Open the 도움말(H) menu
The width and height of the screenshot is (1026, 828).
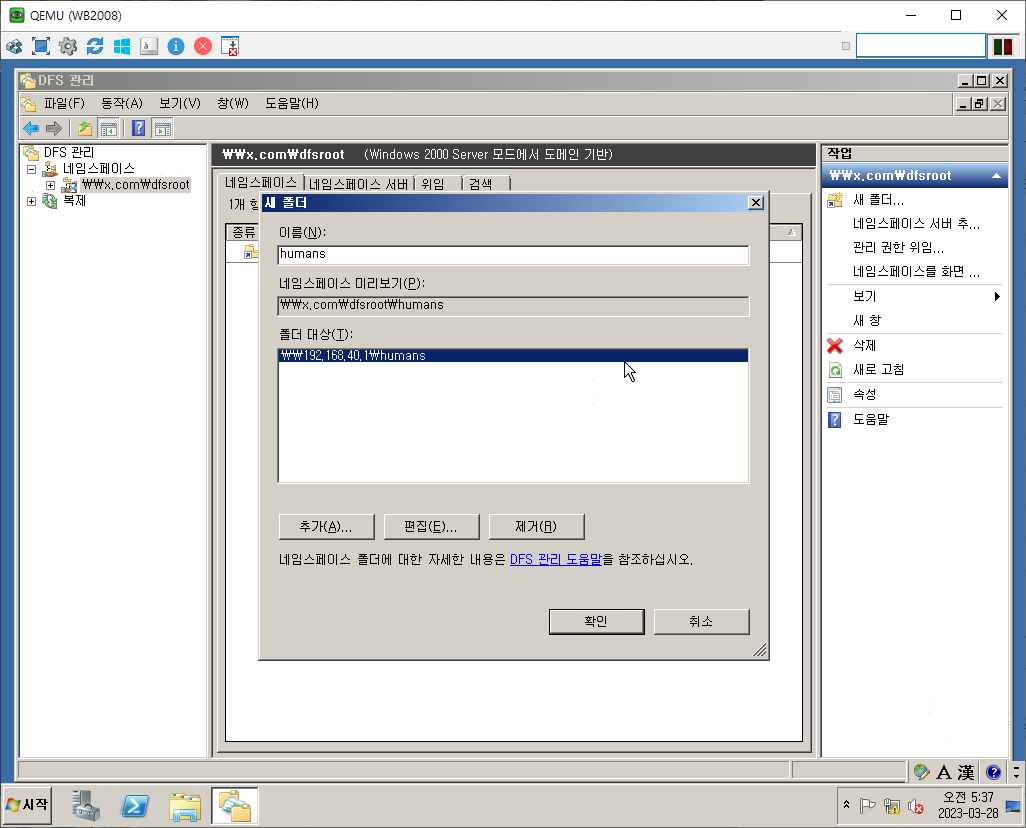point(292,103)
